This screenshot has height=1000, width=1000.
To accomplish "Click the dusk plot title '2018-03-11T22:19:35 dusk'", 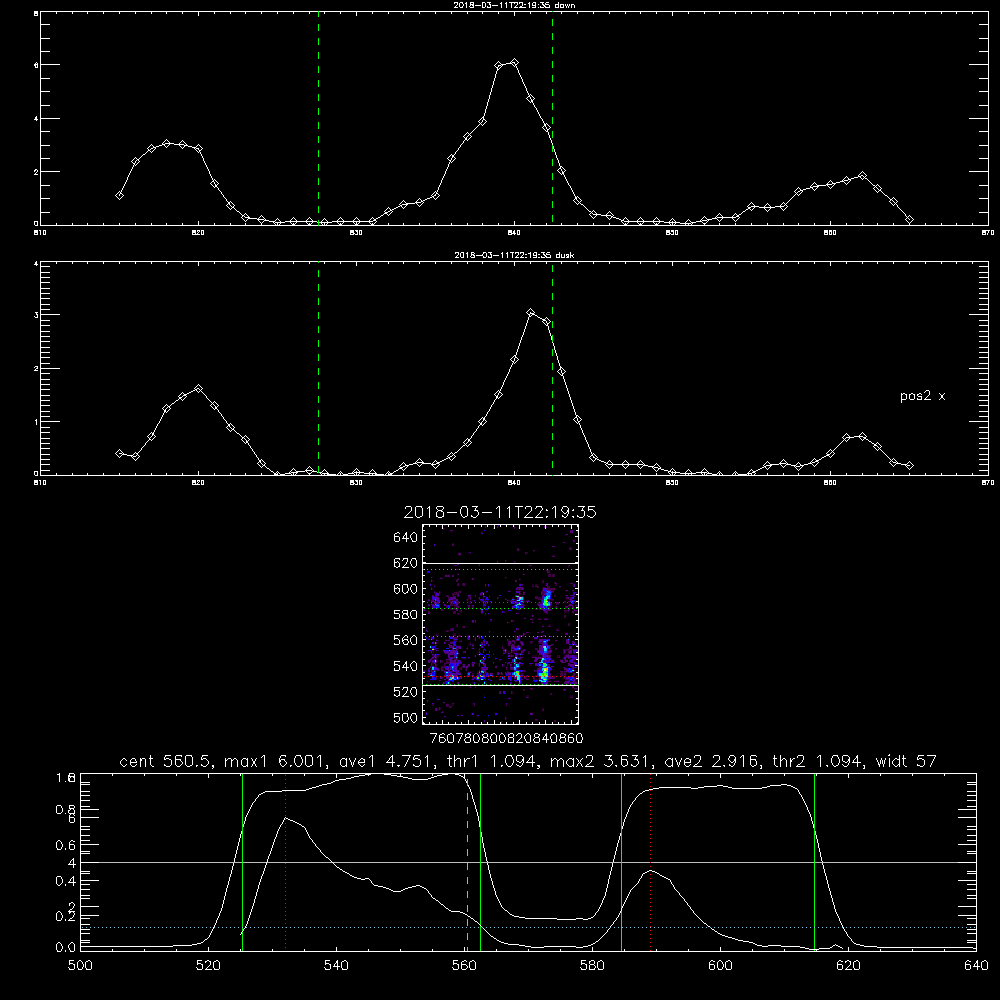I will pos(514,255).
